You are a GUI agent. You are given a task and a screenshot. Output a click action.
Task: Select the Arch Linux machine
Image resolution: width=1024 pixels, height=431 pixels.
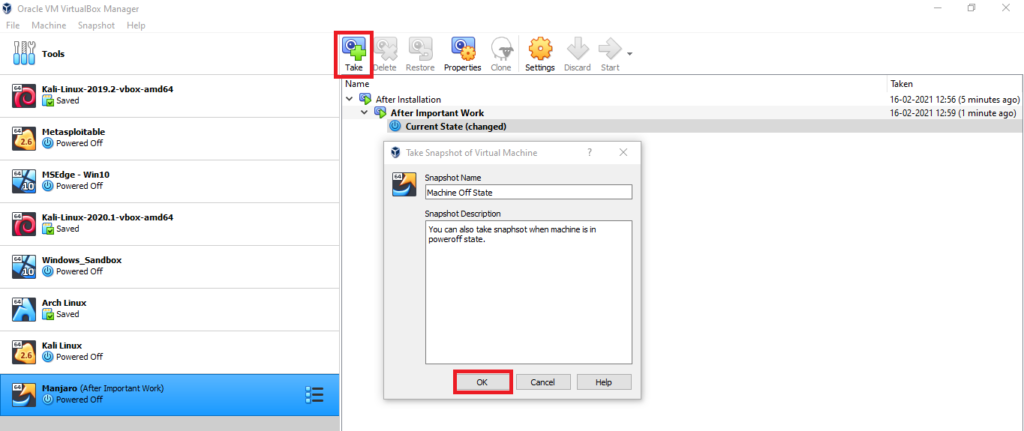[169, 309]
